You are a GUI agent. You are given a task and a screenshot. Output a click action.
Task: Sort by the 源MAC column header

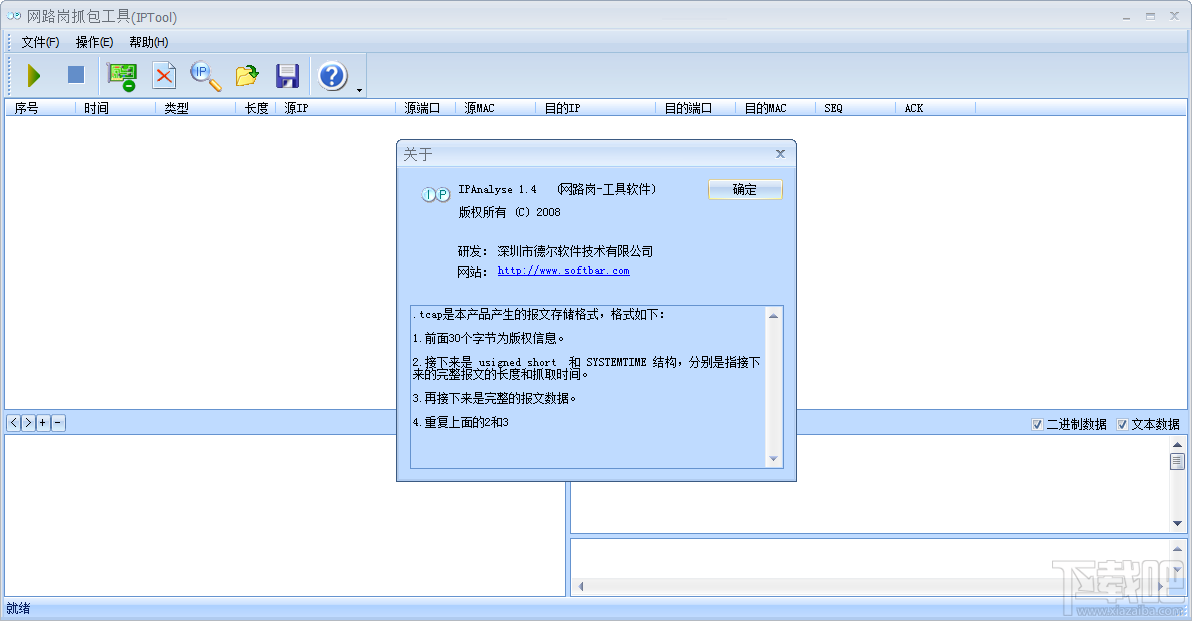pos(496,108)
